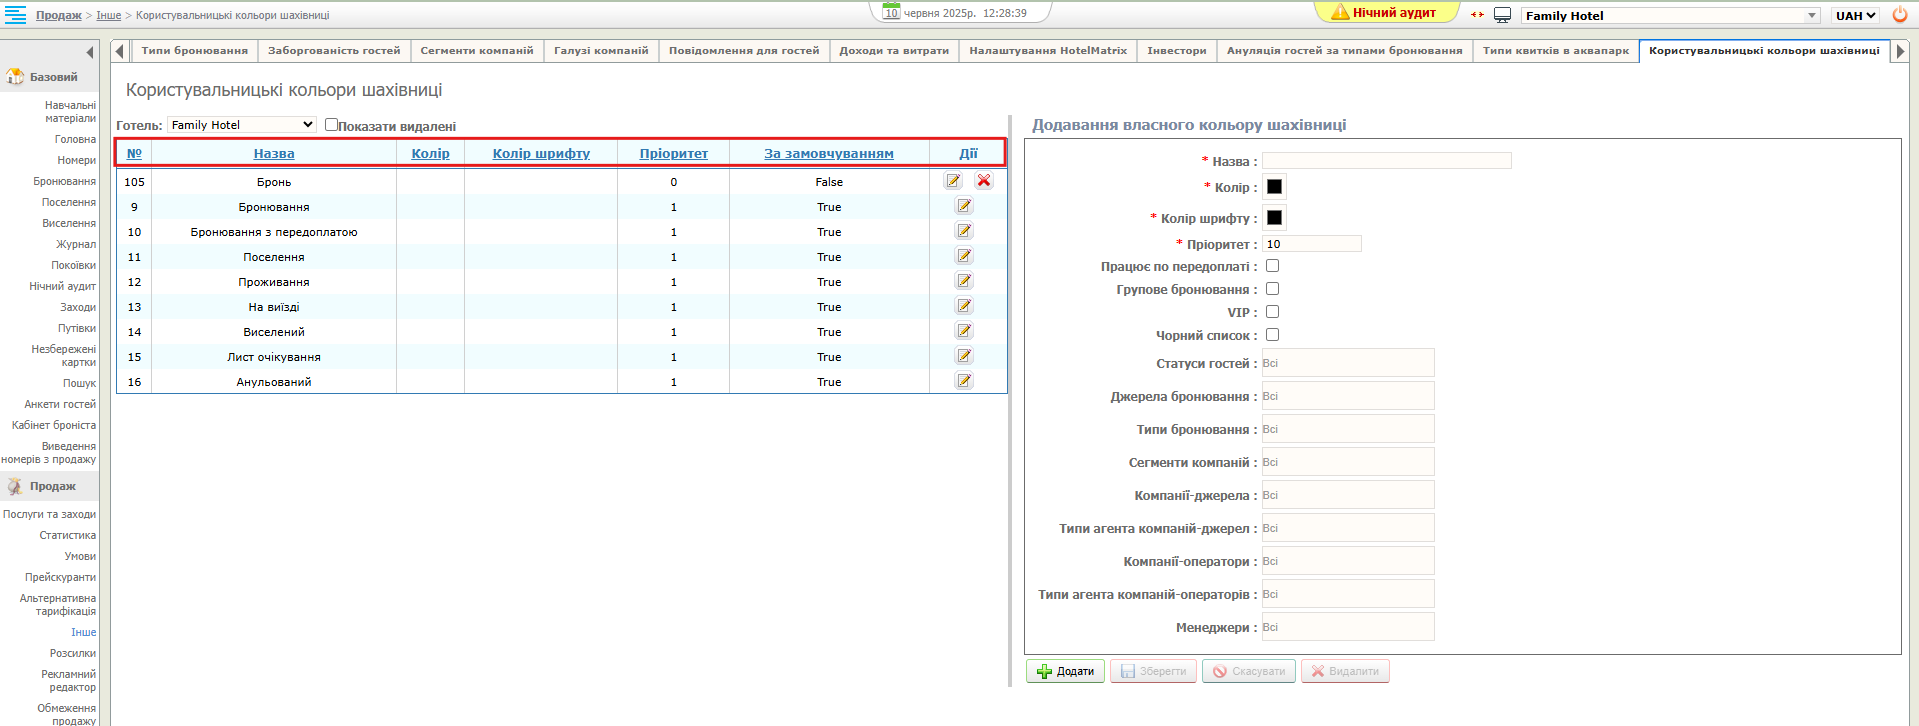
Task: Enable the Показати видалені checkbox
Action: point(331,125)
